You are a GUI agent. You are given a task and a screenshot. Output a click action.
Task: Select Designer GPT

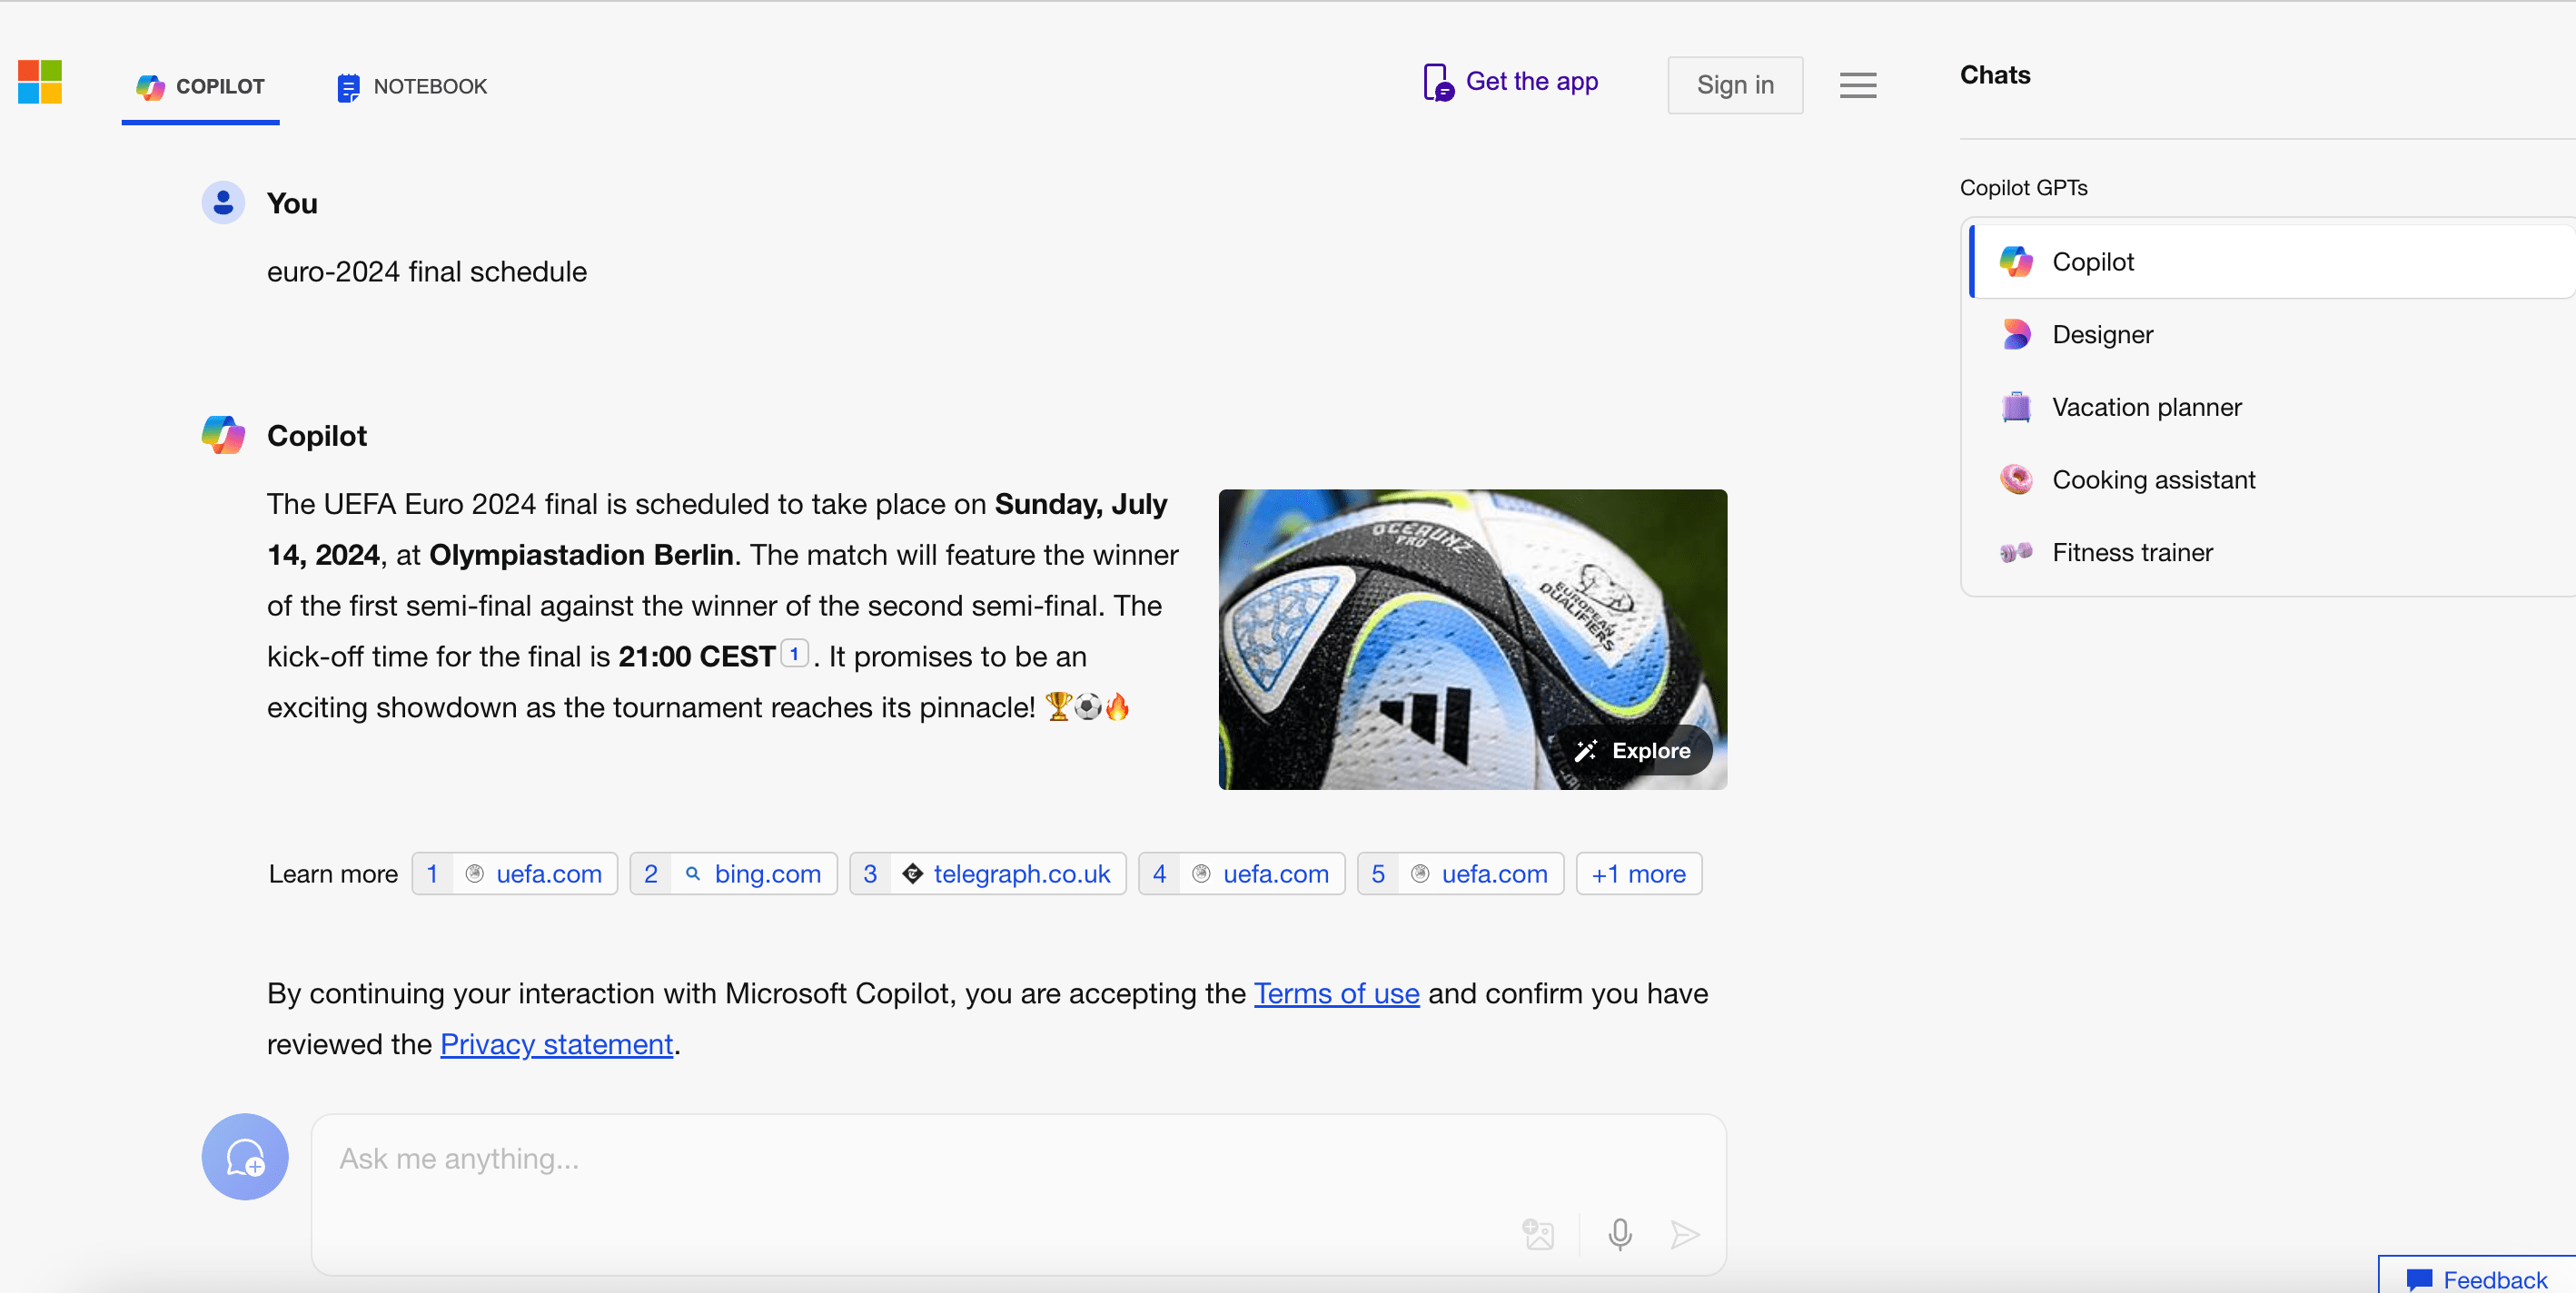click(x=2272, y=335)
